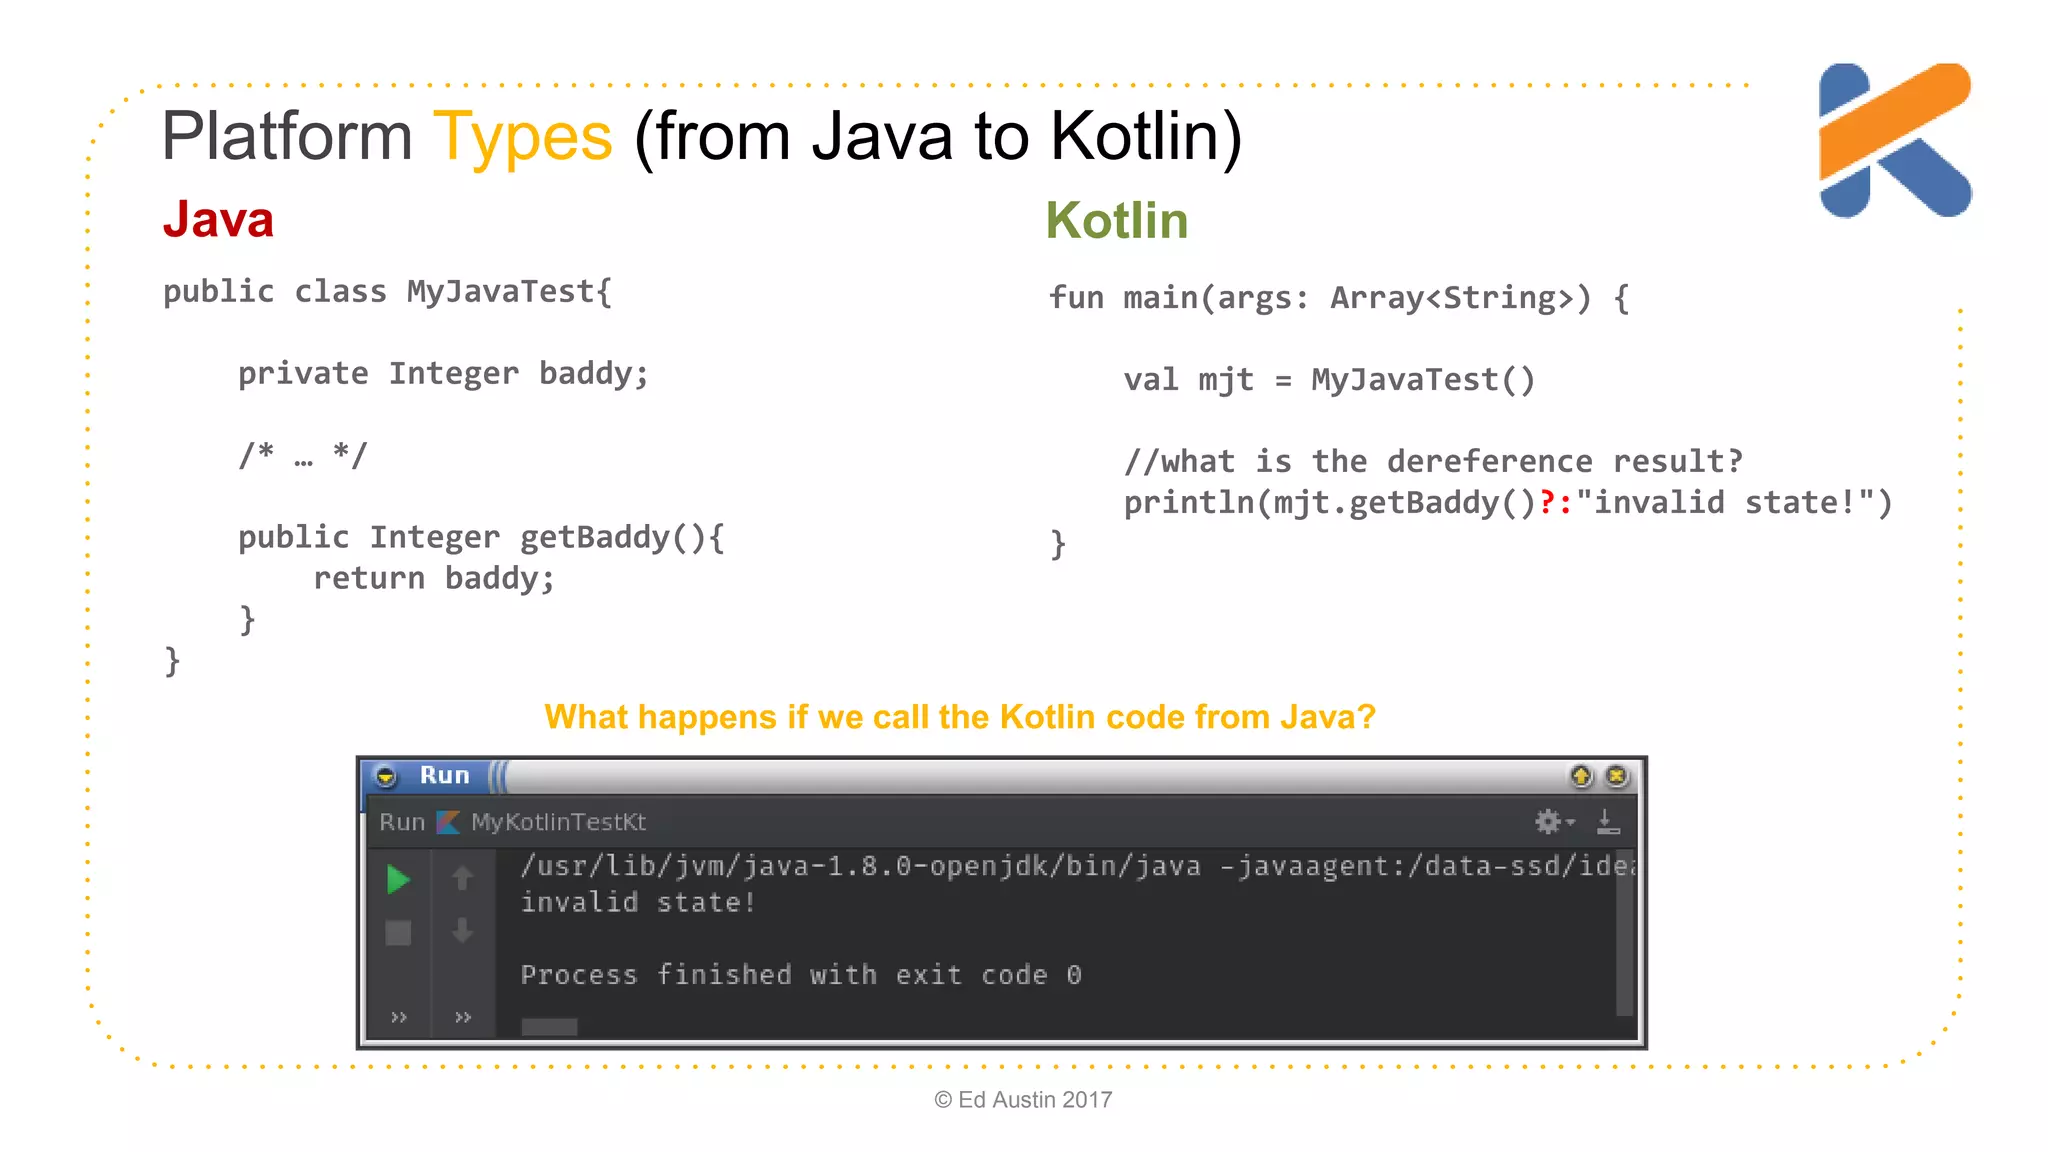The image size is (2048, 1152).
Task: Click the up arrow in run toolbar
Action: click(x=462, y=878)
